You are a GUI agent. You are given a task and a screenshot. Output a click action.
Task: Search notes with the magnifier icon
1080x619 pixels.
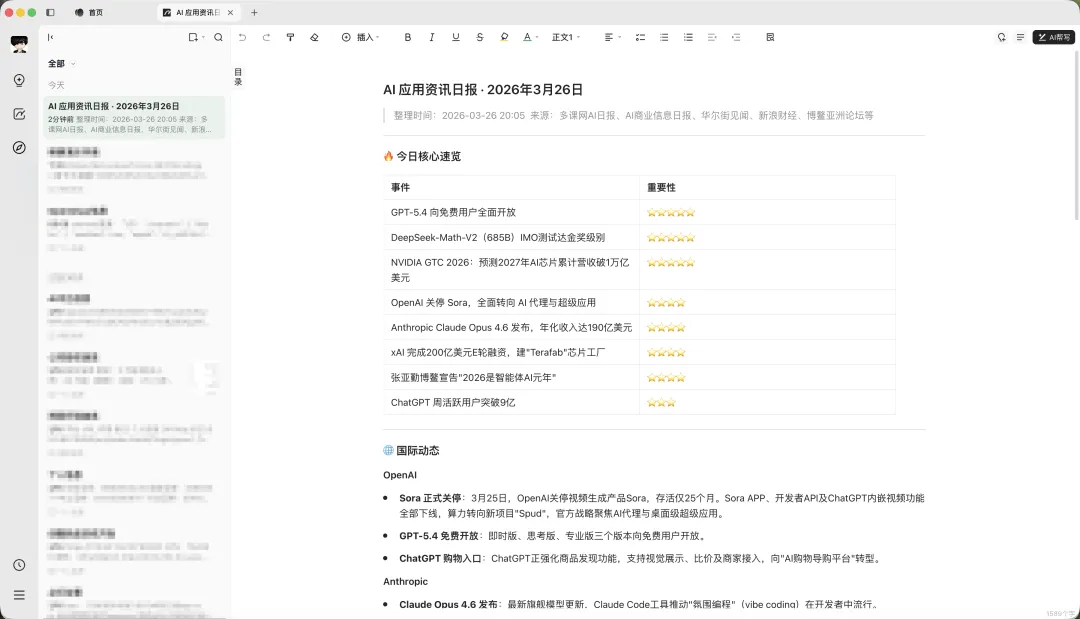coord(218,37)
